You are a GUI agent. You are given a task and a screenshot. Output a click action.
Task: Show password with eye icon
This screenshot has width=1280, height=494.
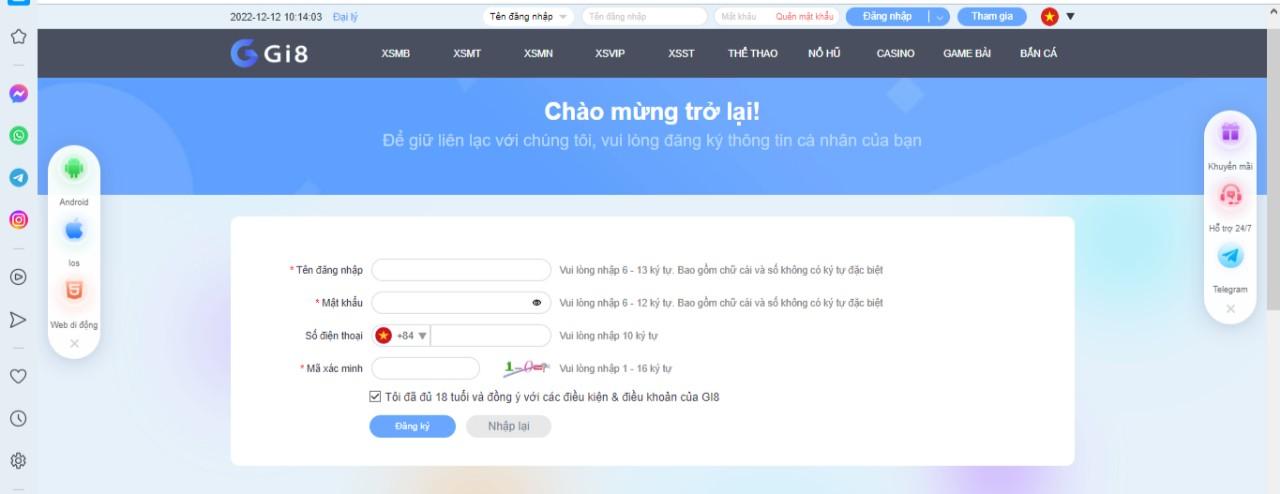click(x=536, y=302)
